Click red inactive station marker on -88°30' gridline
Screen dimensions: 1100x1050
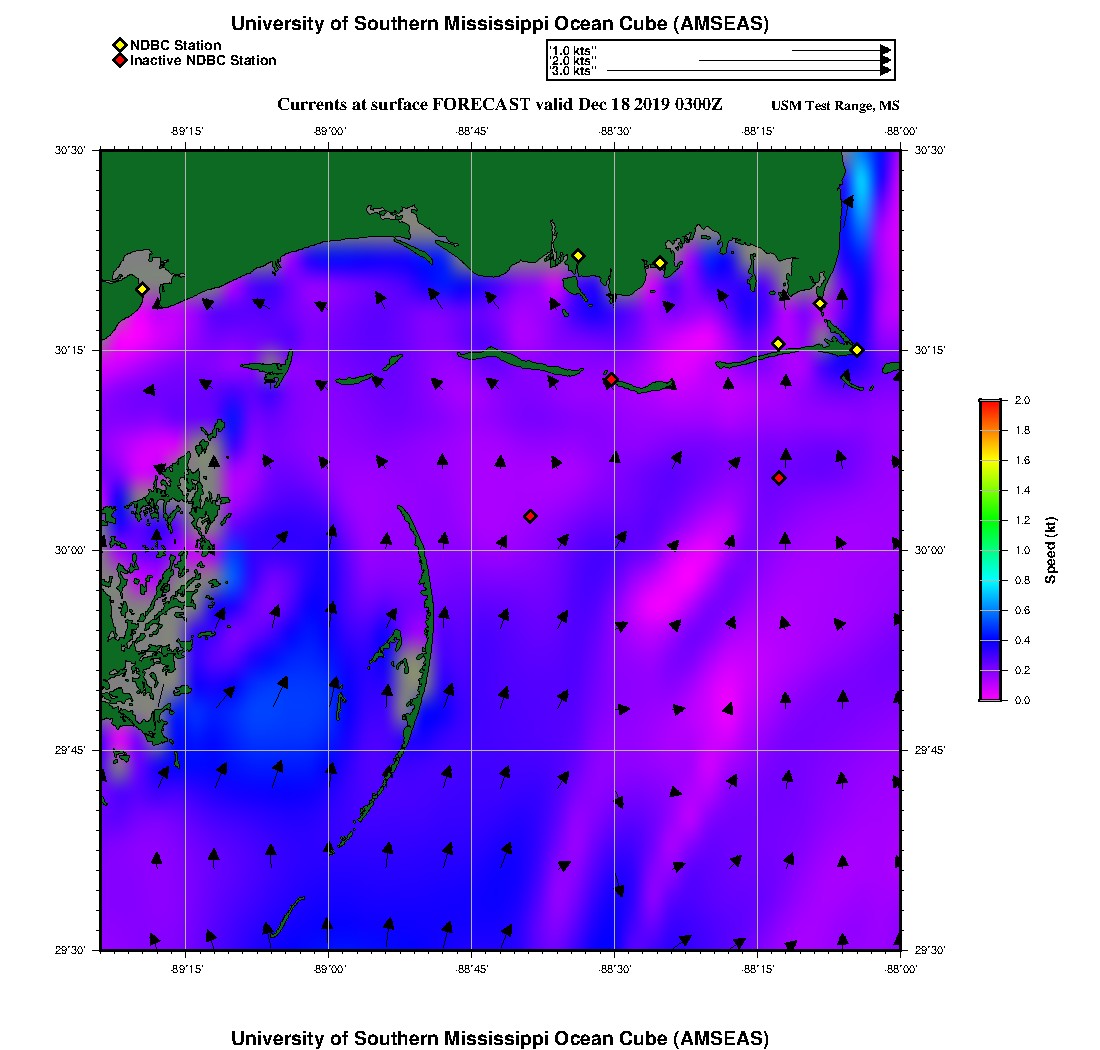[x=611, y=379]
